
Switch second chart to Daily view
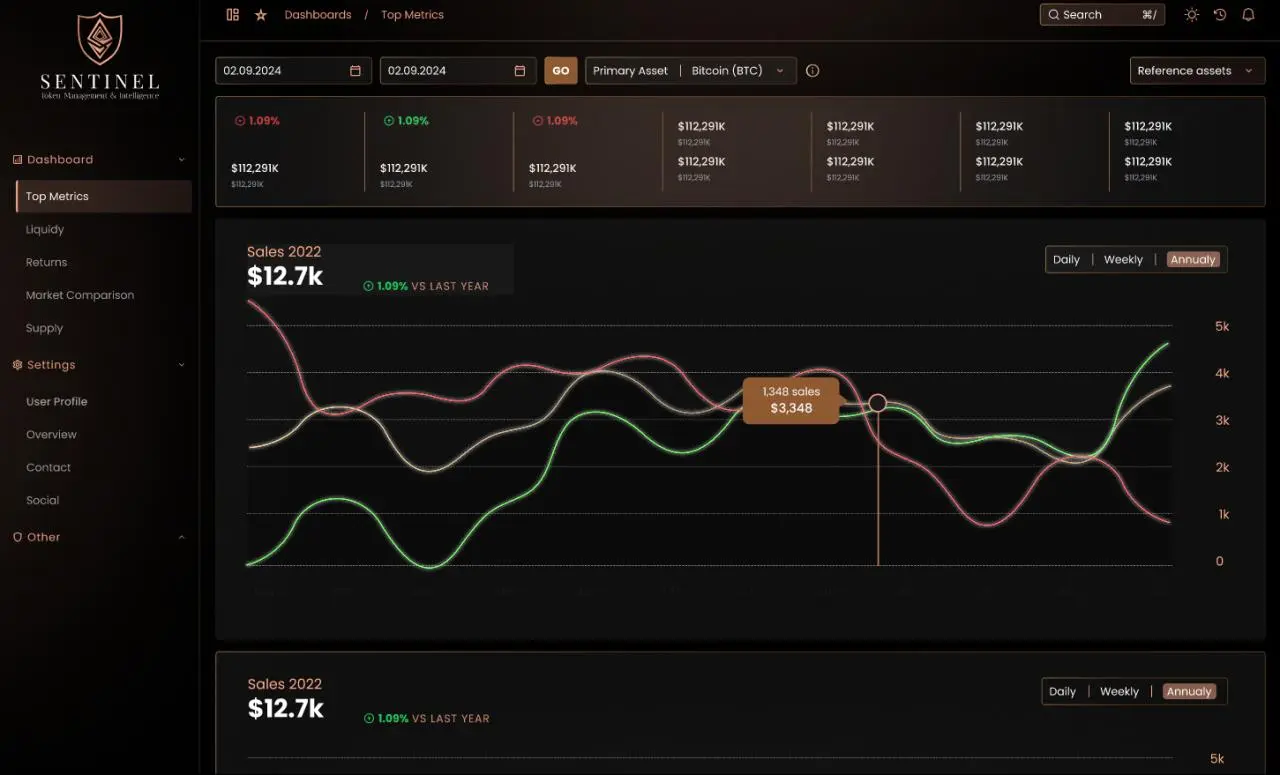coord(1062,692)
